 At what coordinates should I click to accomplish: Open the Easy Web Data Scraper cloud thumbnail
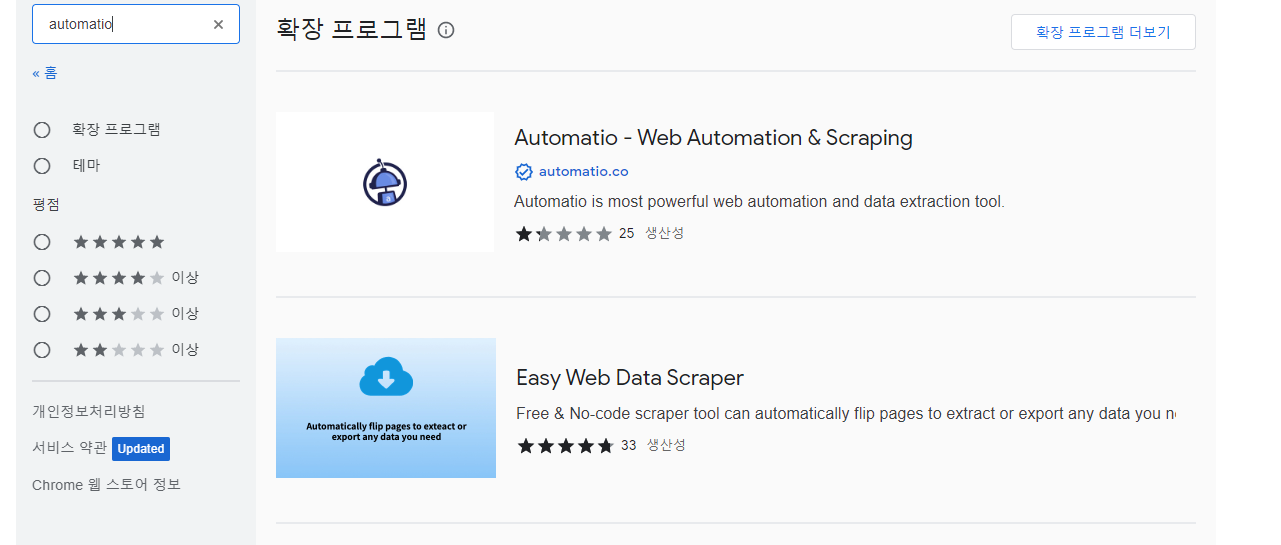coord(386,408)
